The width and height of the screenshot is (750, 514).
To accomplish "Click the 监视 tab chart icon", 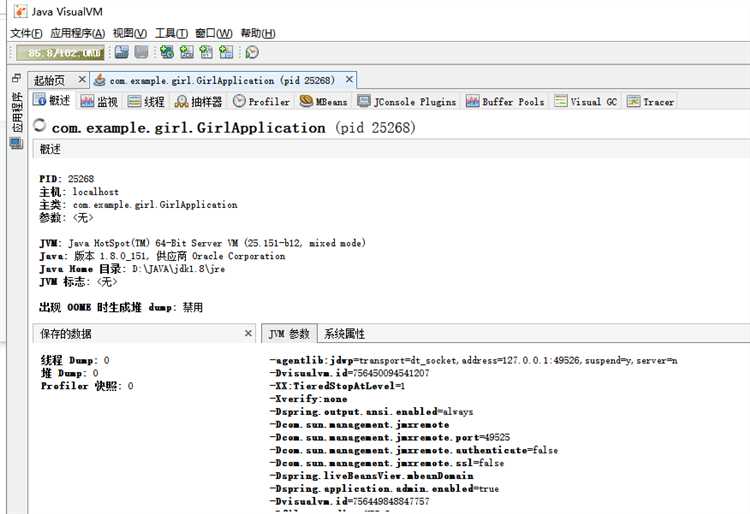I will [x=87, y=101].
